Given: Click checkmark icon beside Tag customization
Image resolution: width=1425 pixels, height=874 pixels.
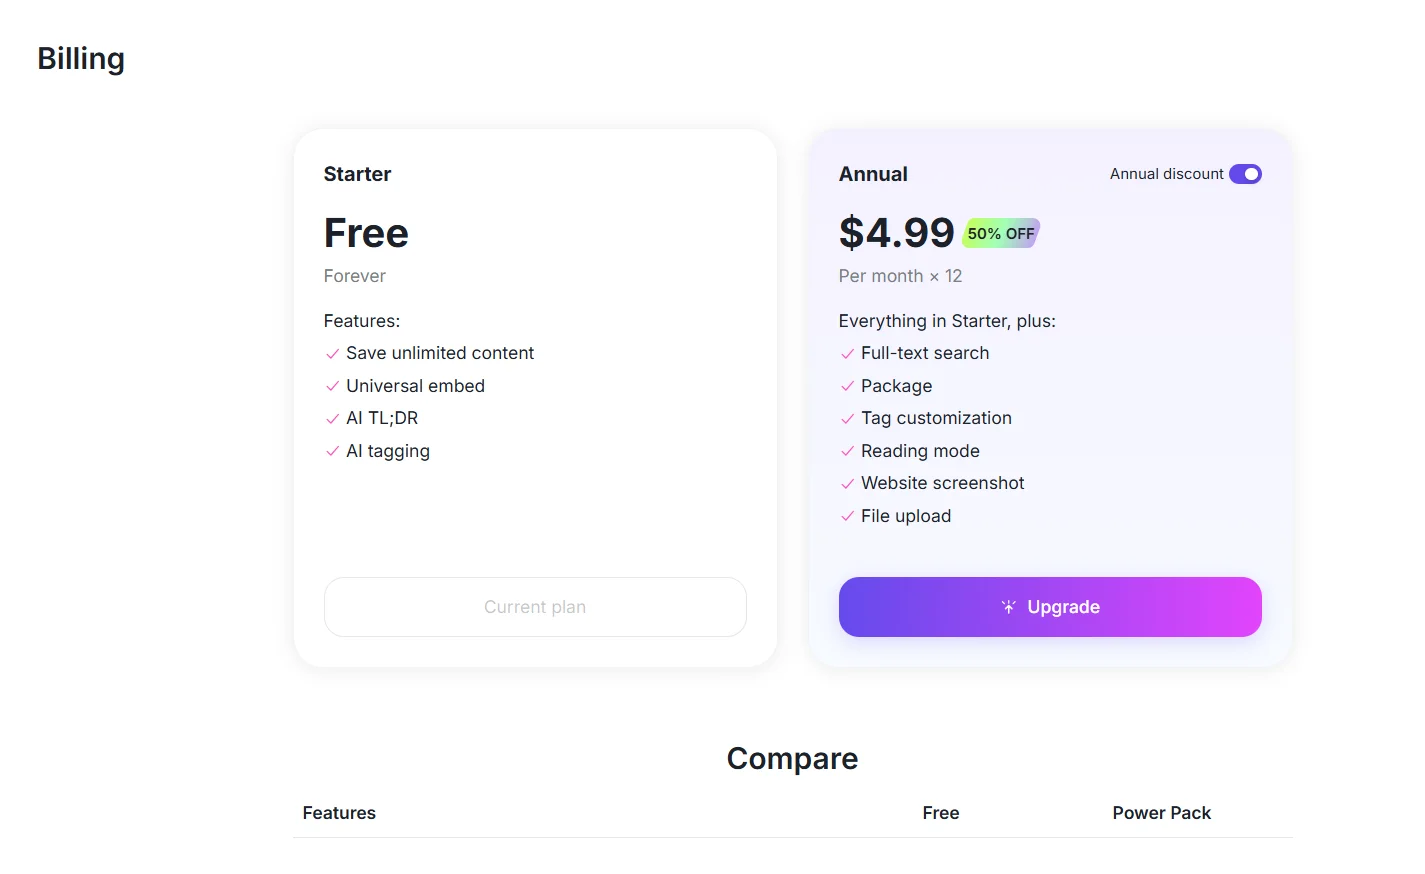Looking at the screenshot, I should [847, 419].
